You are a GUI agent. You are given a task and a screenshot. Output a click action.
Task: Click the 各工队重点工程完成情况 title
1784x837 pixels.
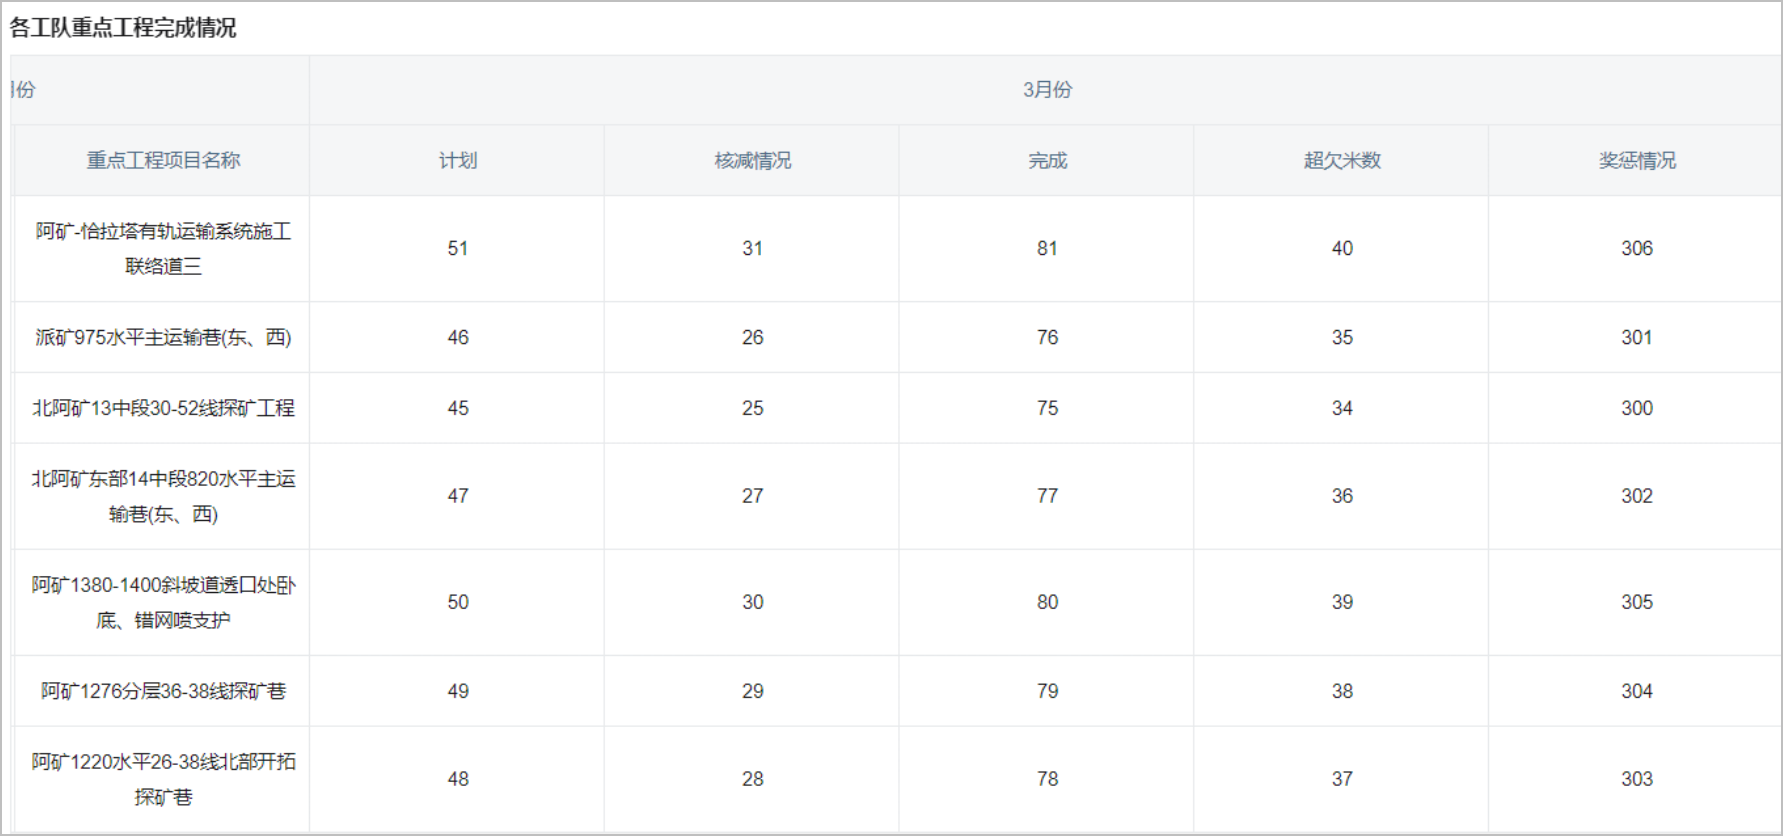tap(123, 28)
